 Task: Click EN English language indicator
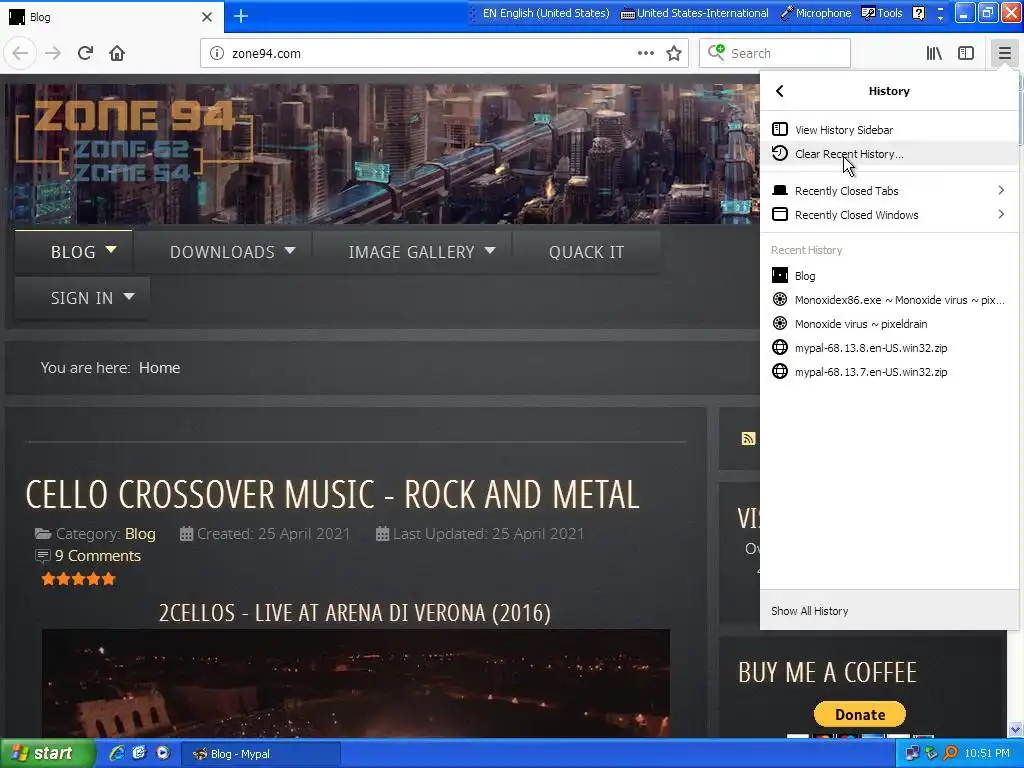(x=546, y=13)
